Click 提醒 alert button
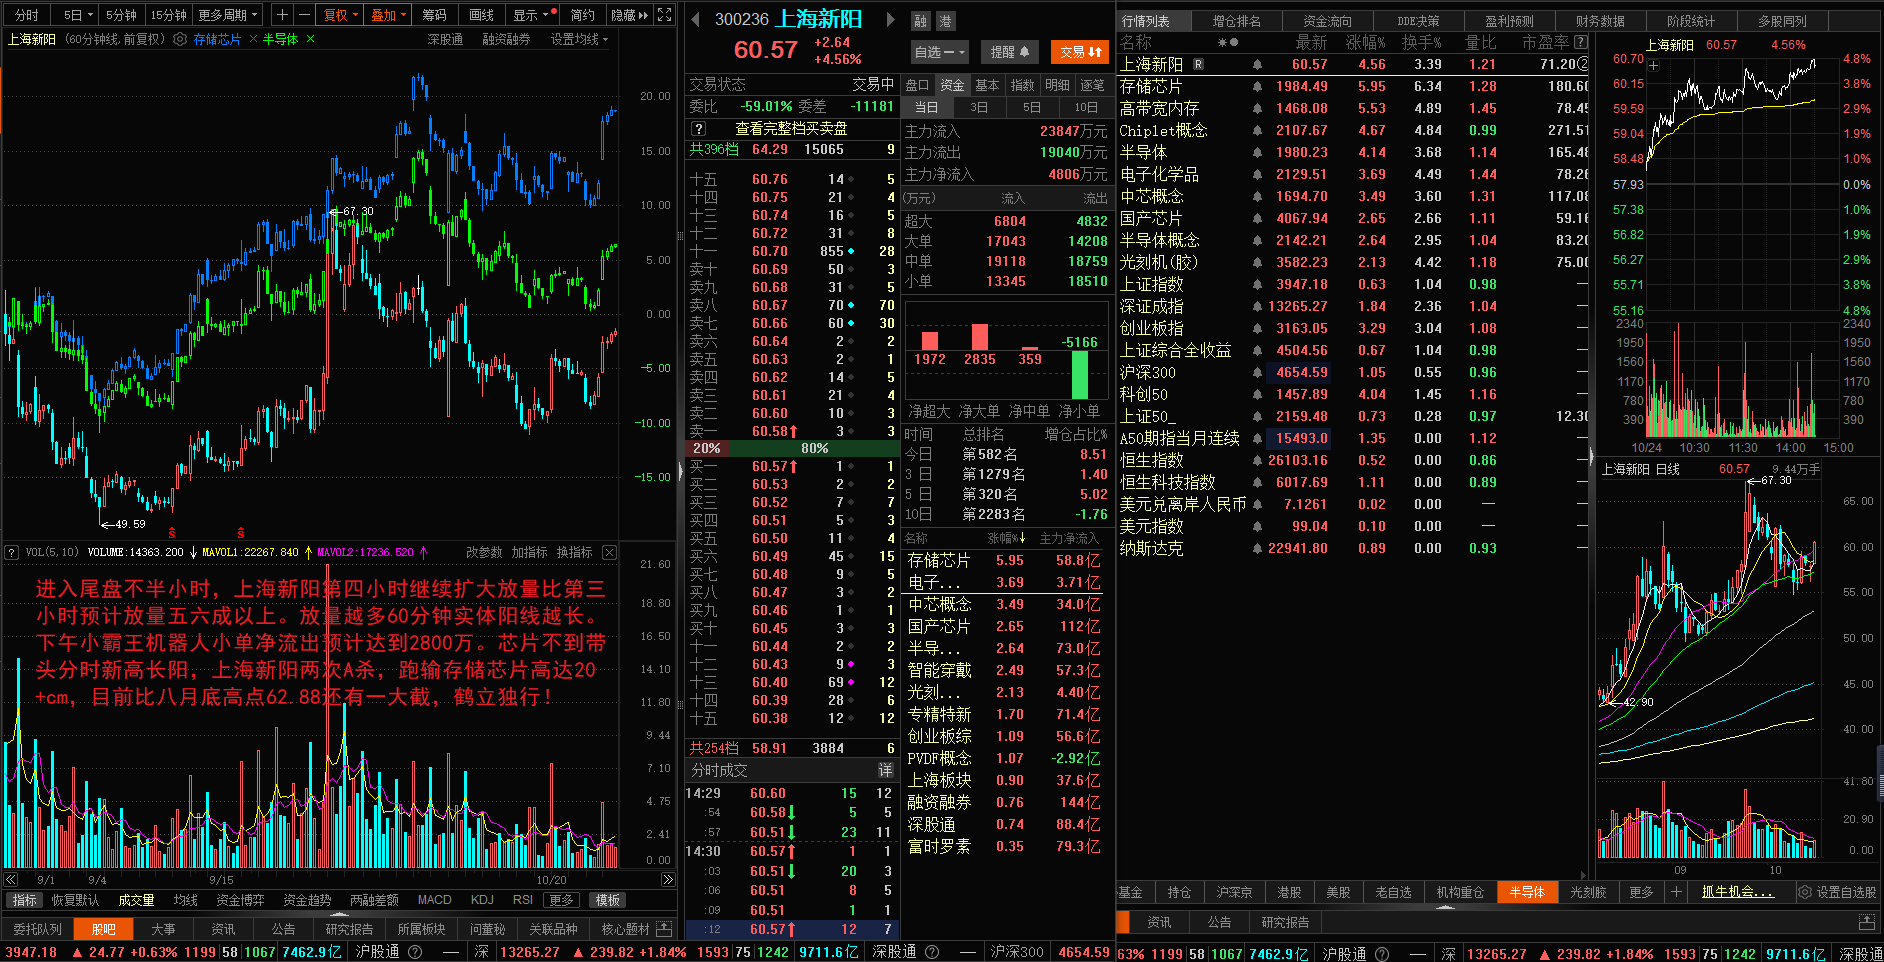Image resolution: width=1884 pixels, height=962 pixels. pyautogui.click(x=1010, y=52)
